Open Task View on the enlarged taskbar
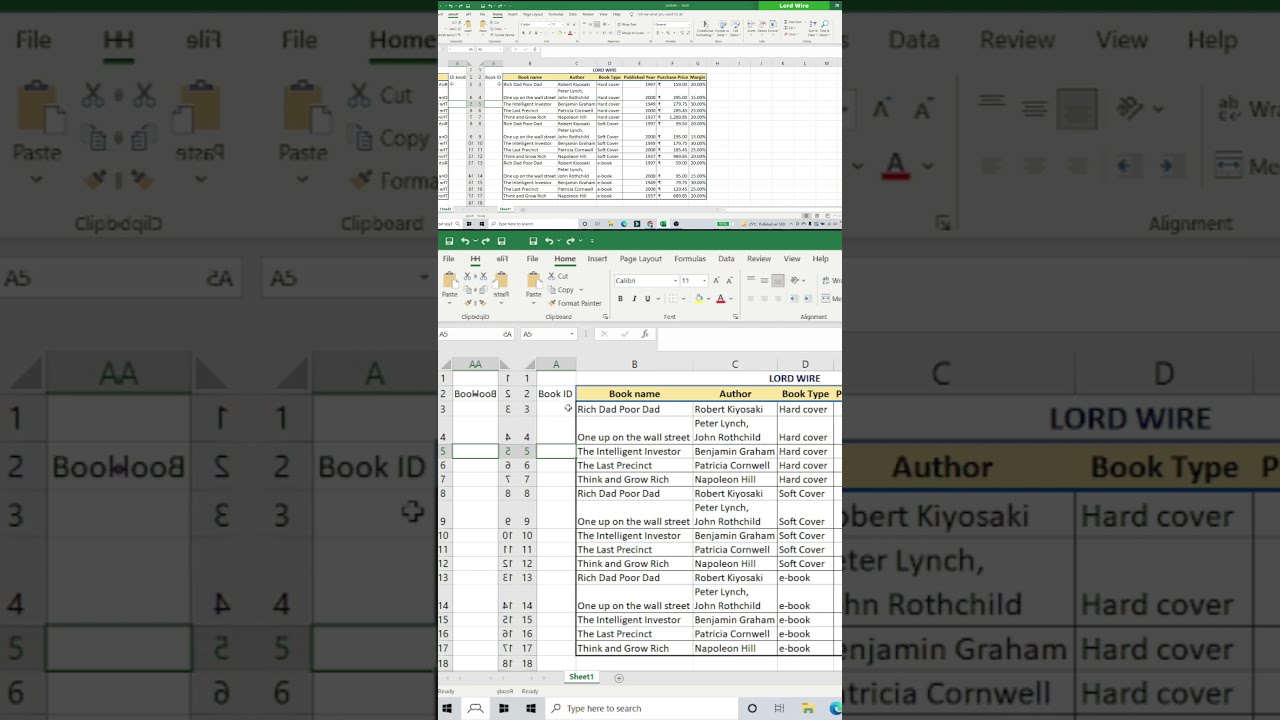 point(780,709)
